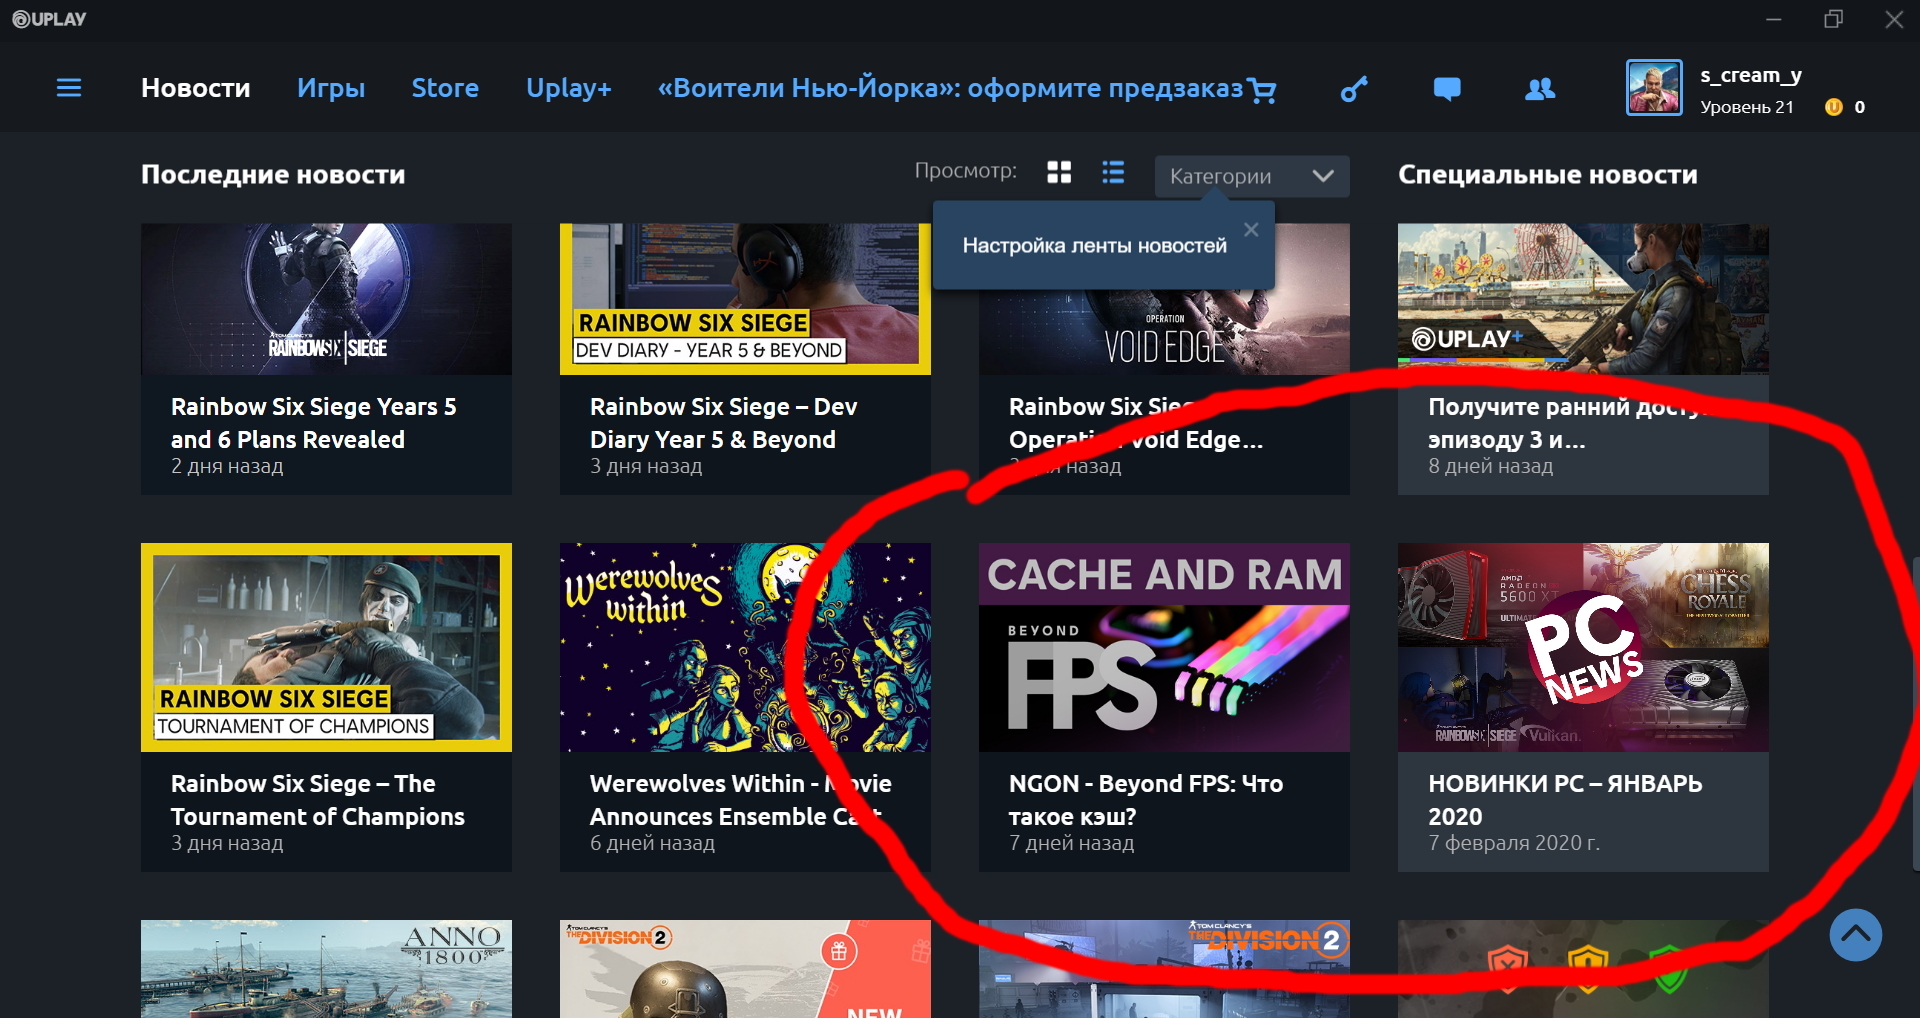Open the chat messages icon
The image size is (1920, 1018).
tap(1446, 90)
